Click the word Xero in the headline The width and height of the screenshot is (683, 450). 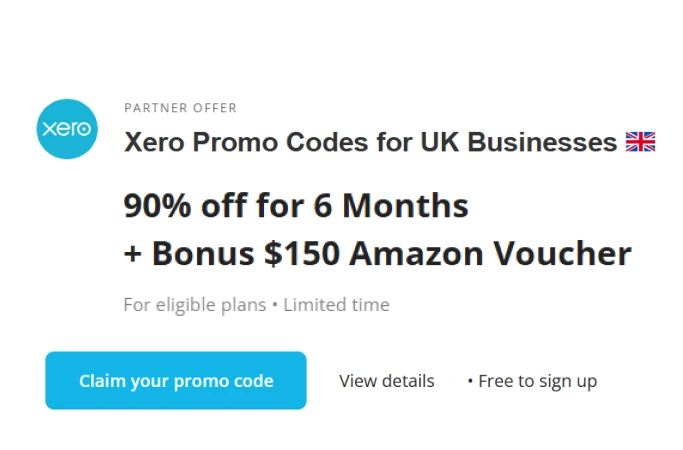click(x=153, y=142)
